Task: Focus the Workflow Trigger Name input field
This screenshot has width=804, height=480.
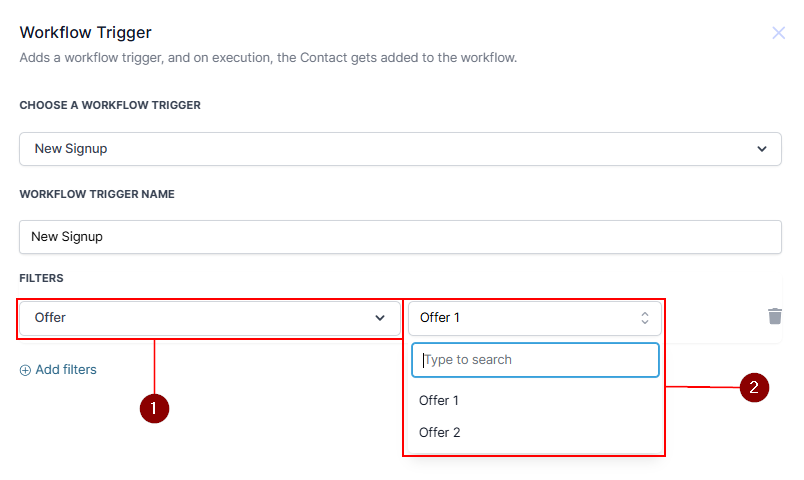Action: pyautogui.click(x=400, y=237)
